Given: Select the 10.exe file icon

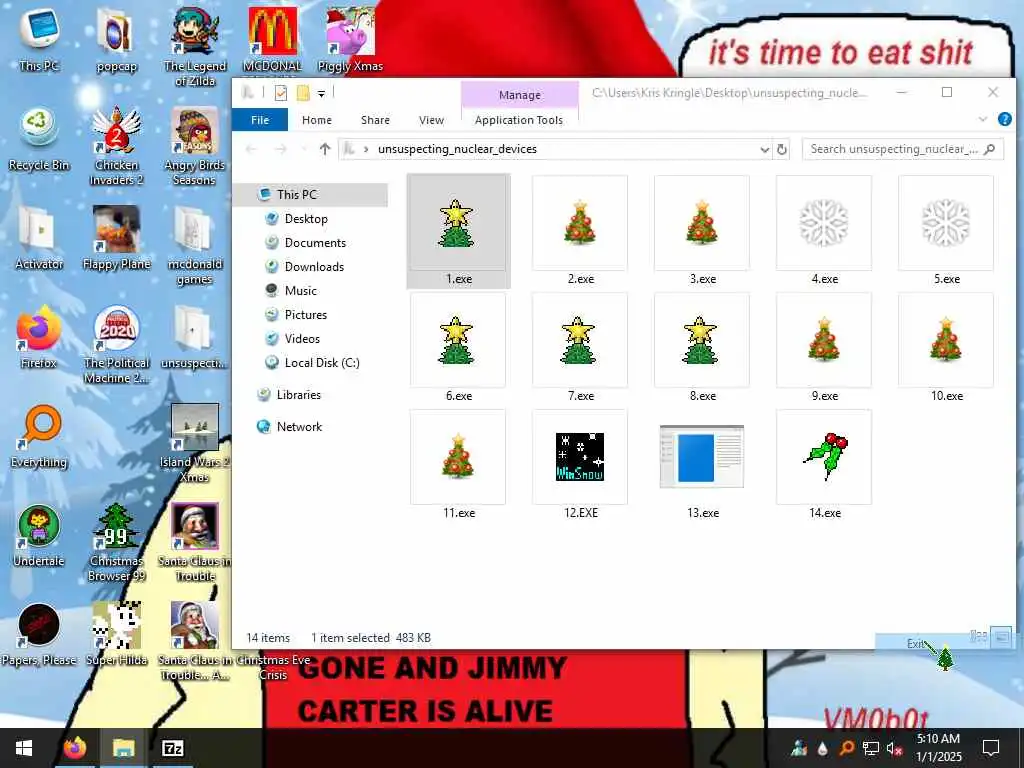Looking at the screenshot, I should pyautogui.click(x=946, y=347).
